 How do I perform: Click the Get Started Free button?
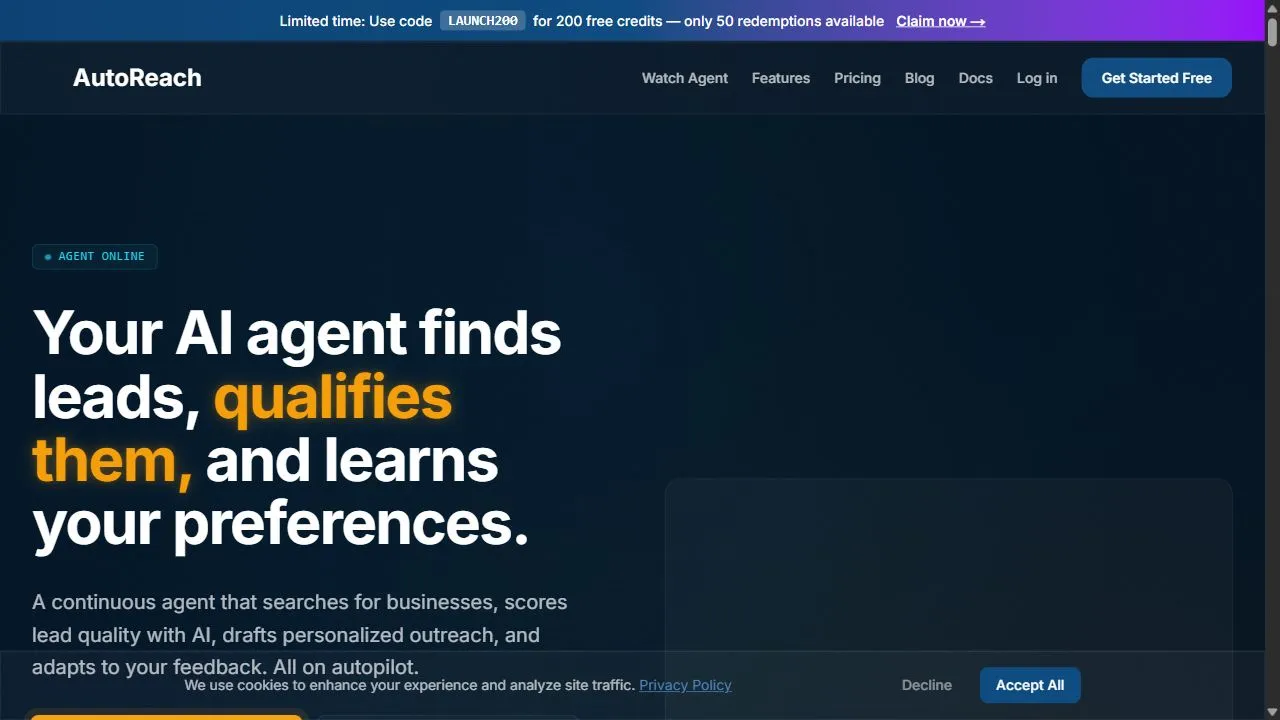click(x=1156, y=78)
